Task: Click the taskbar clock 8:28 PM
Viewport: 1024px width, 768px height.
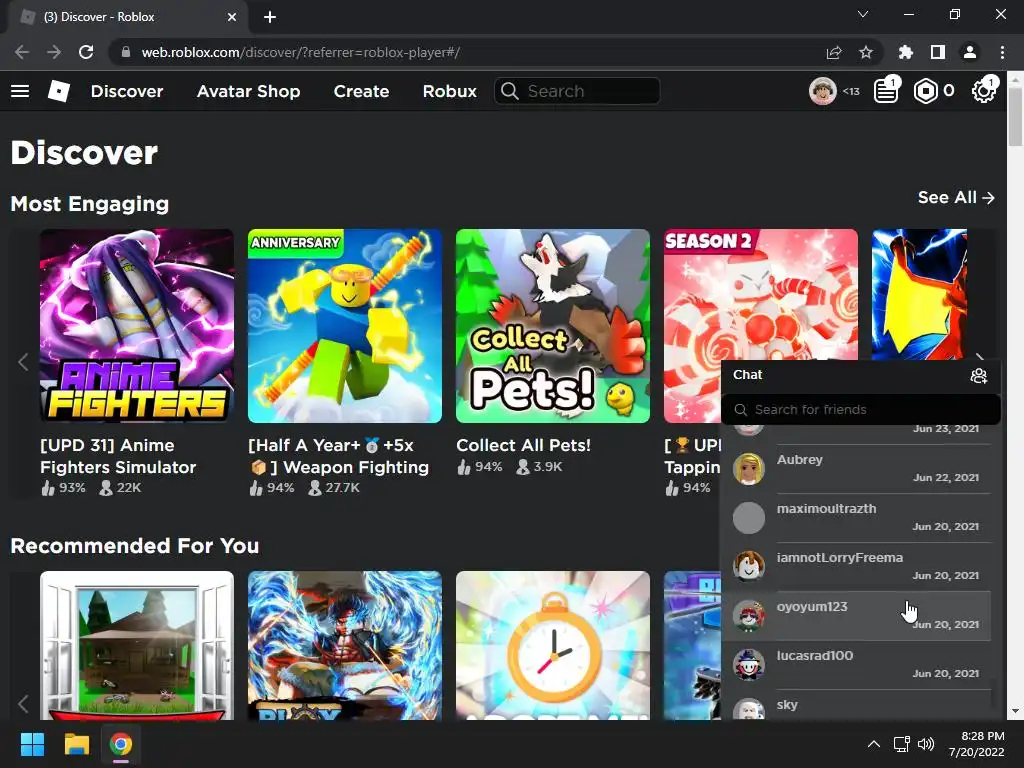Action: tap(982, 736)
